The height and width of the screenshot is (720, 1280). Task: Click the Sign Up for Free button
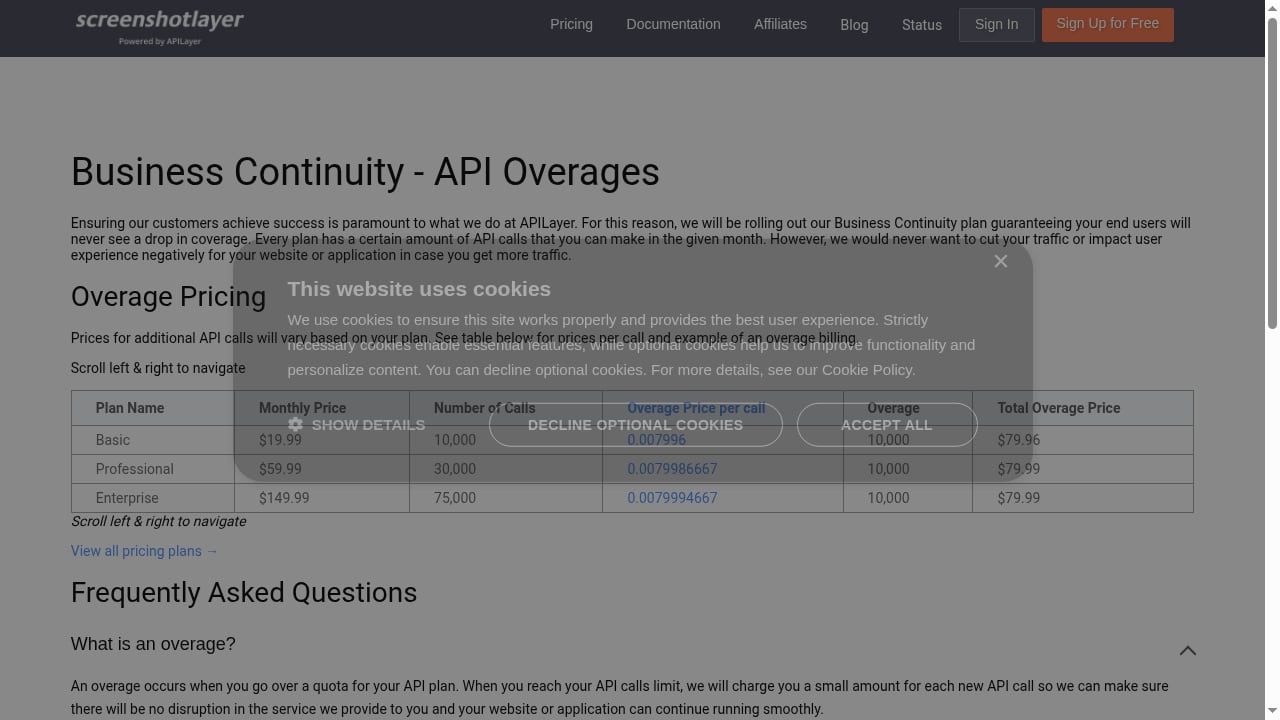pos(1107,24)
